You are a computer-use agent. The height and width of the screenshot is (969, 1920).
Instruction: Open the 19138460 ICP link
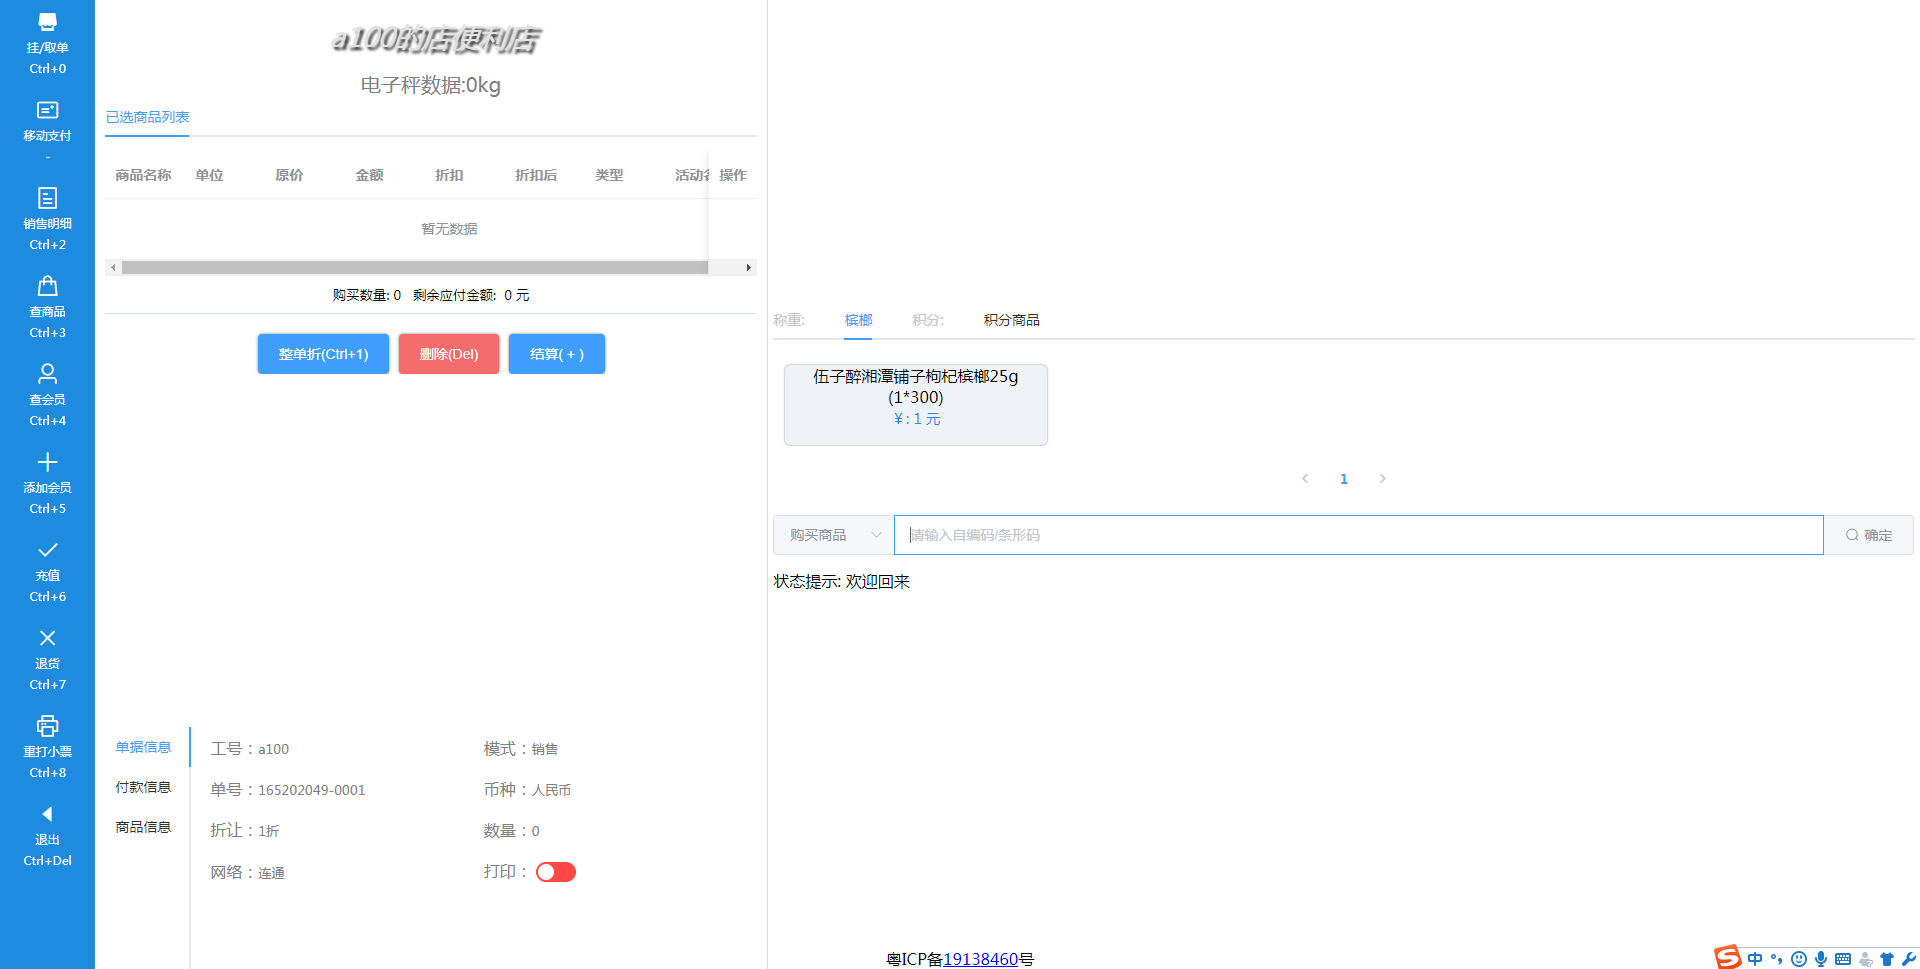980,959
